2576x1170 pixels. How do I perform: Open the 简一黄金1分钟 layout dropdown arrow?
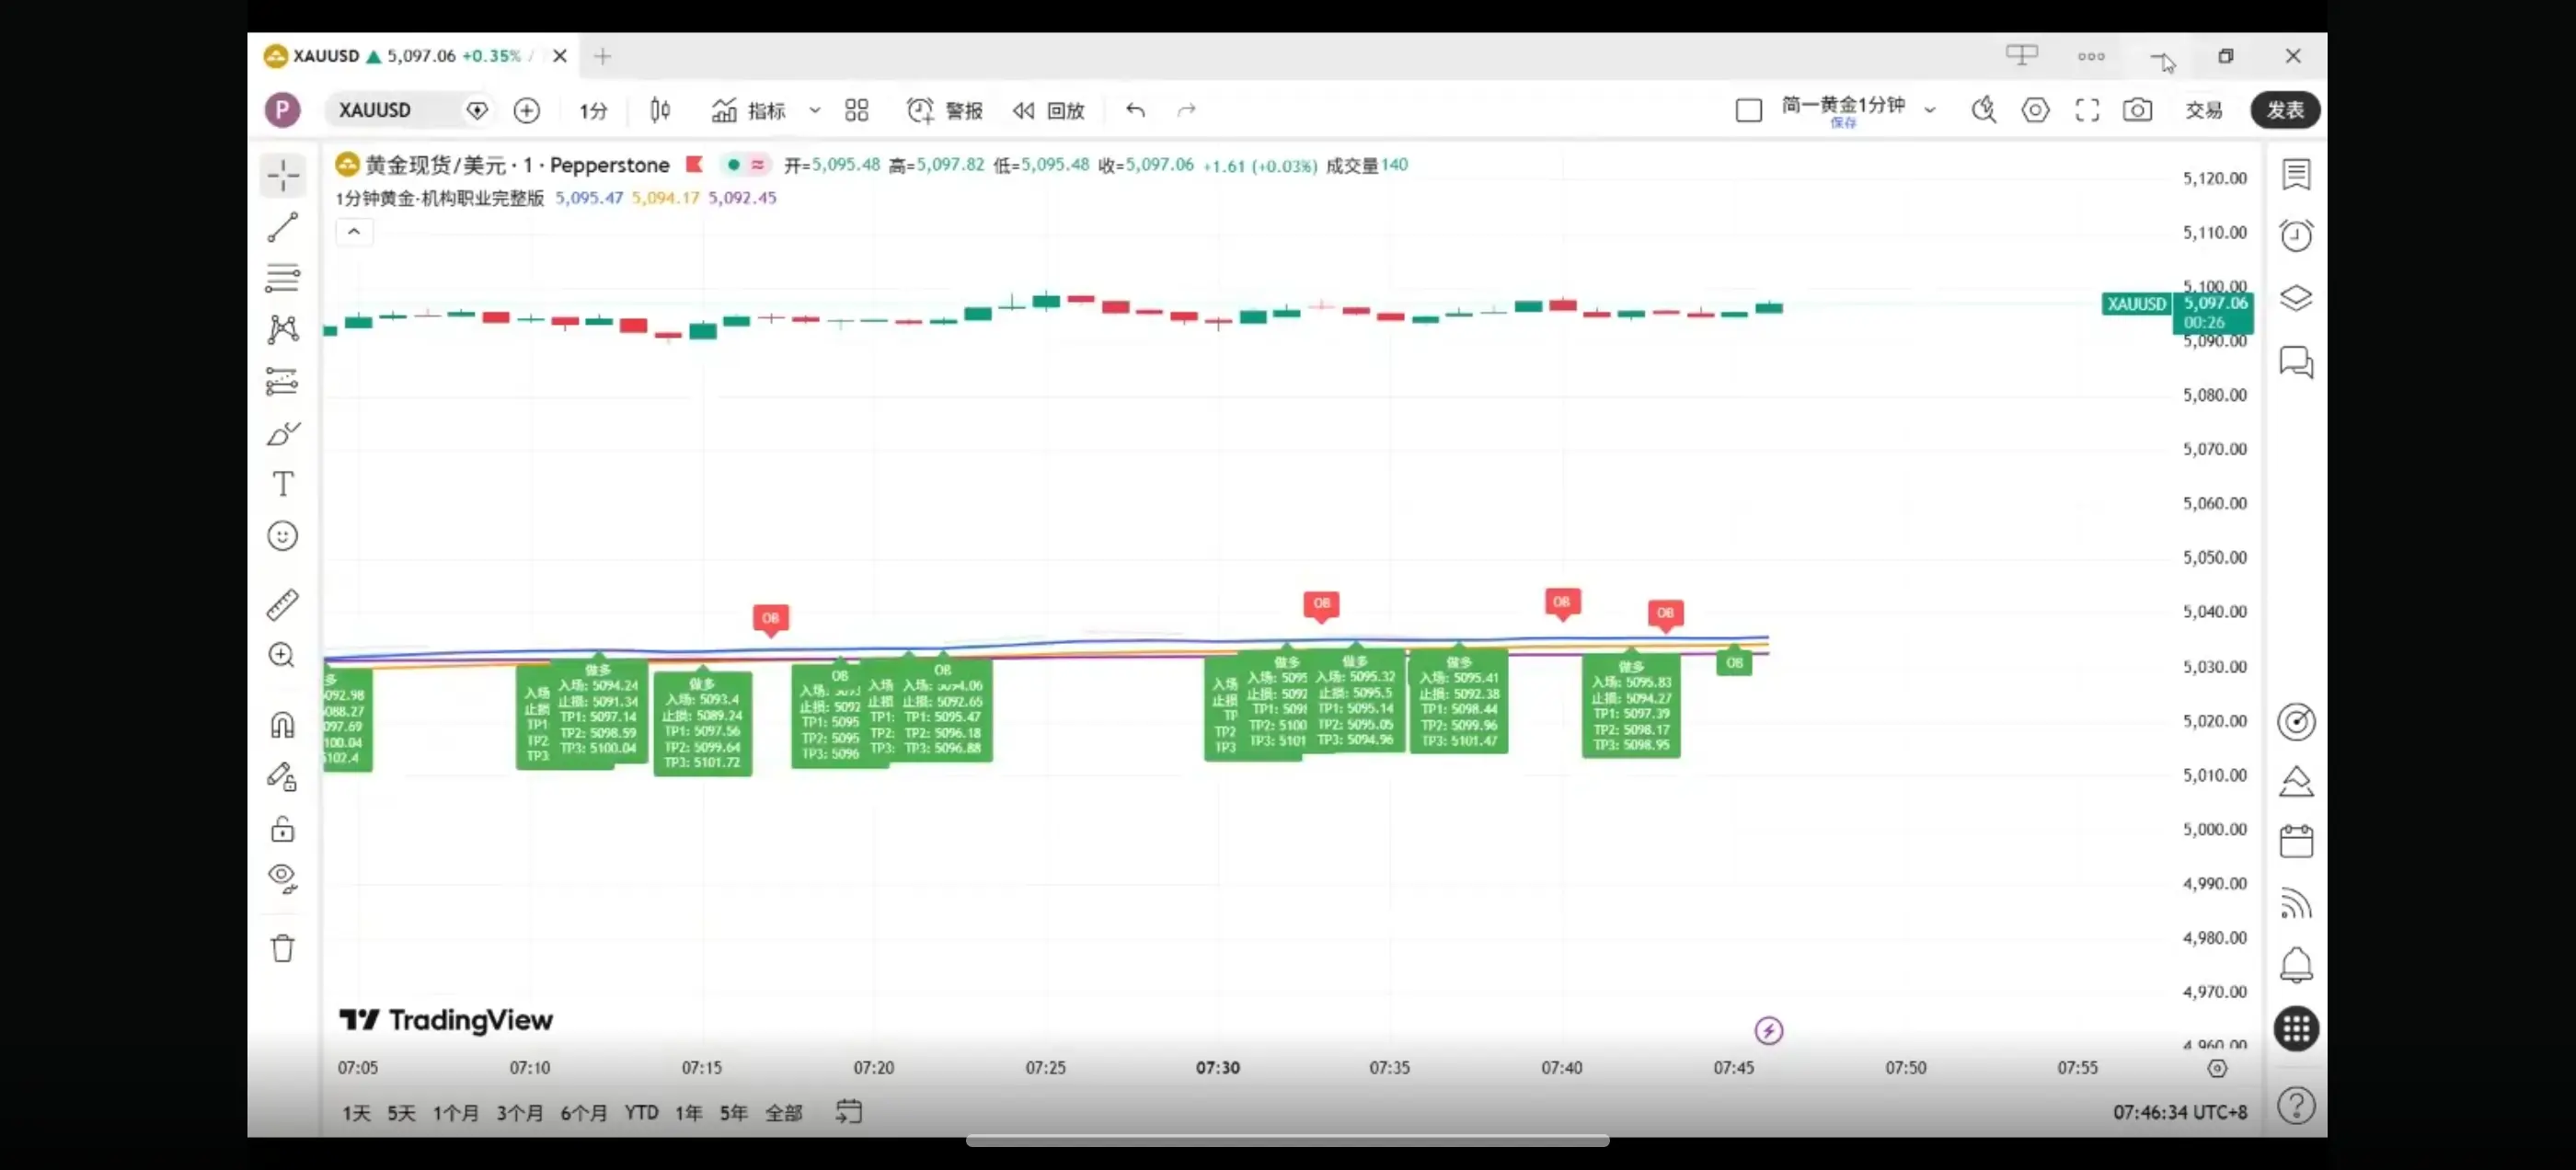tap(1930, 110)
